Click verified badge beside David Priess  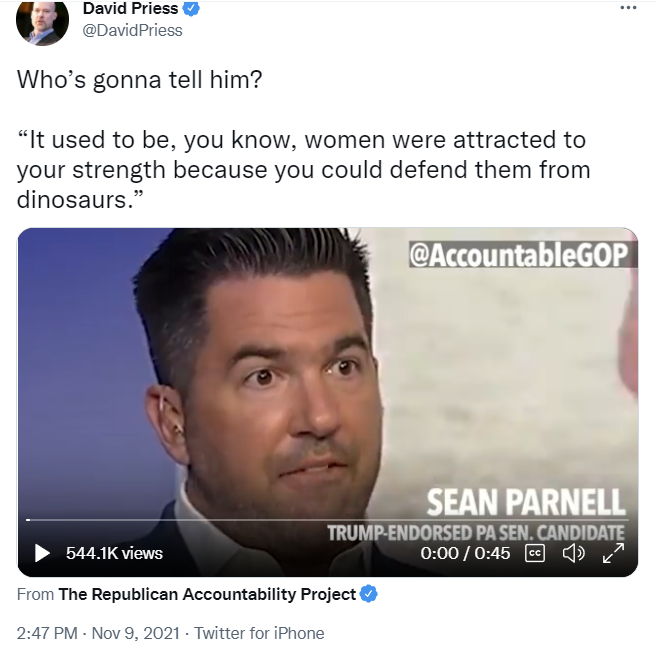coord(193,9)
